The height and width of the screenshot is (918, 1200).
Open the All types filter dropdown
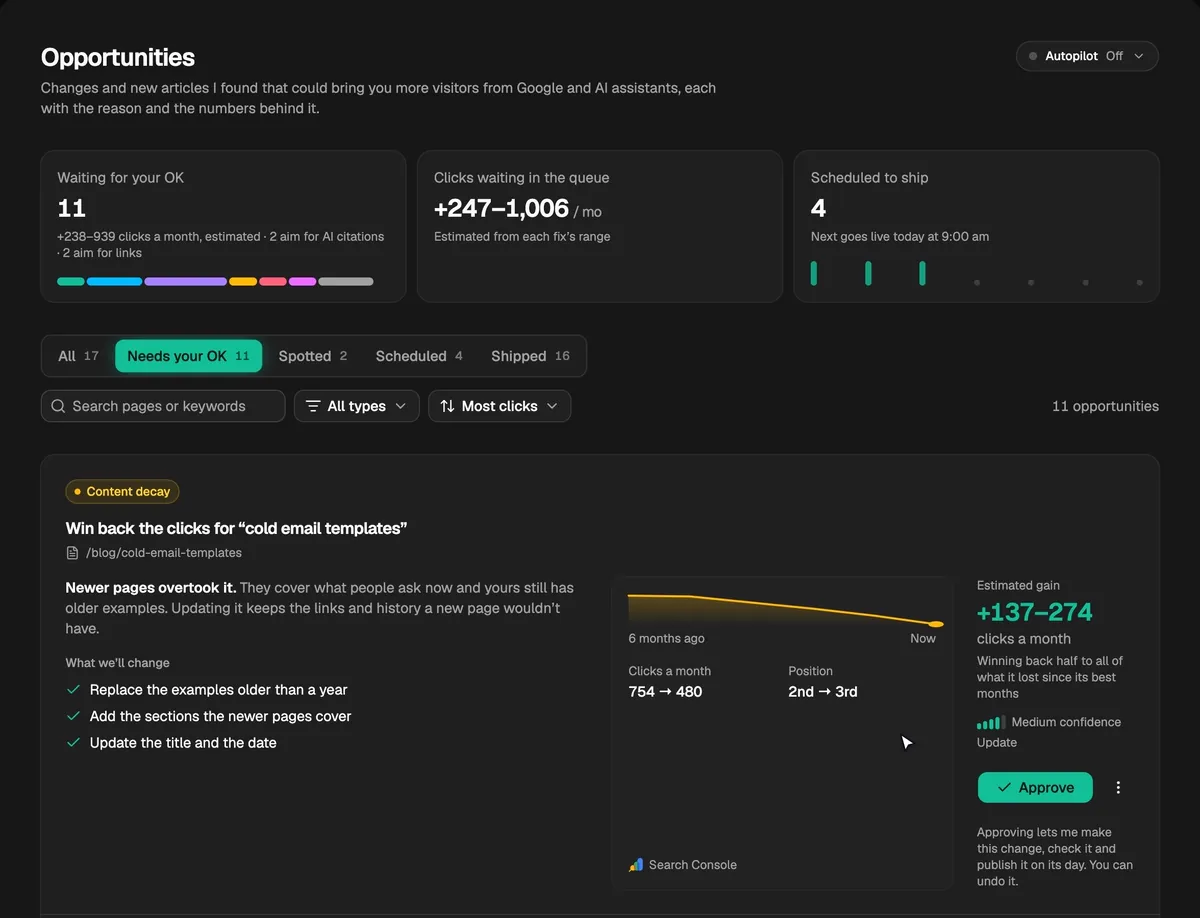356,406
